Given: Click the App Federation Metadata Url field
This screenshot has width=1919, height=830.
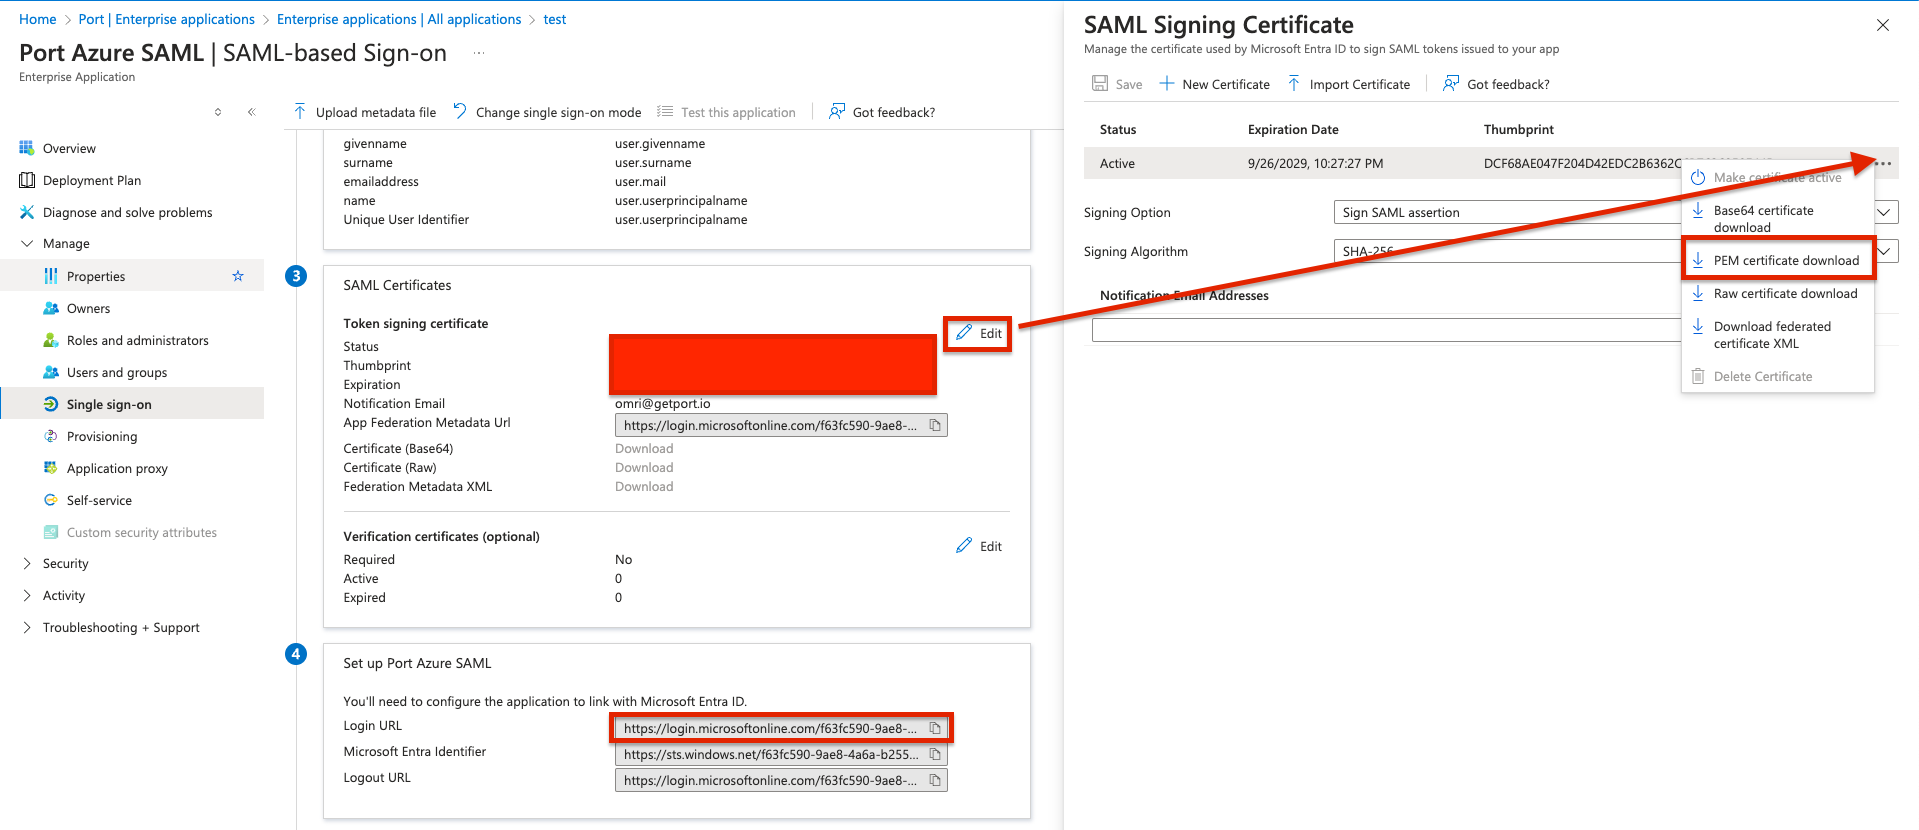Looking at the screenshot, I should pyautogui.click(x=781, y=425).
